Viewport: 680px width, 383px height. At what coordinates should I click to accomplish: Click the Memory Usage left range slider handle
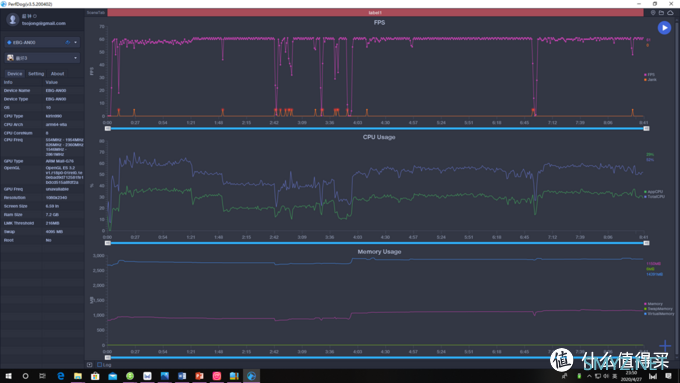[x=108, y=357]
